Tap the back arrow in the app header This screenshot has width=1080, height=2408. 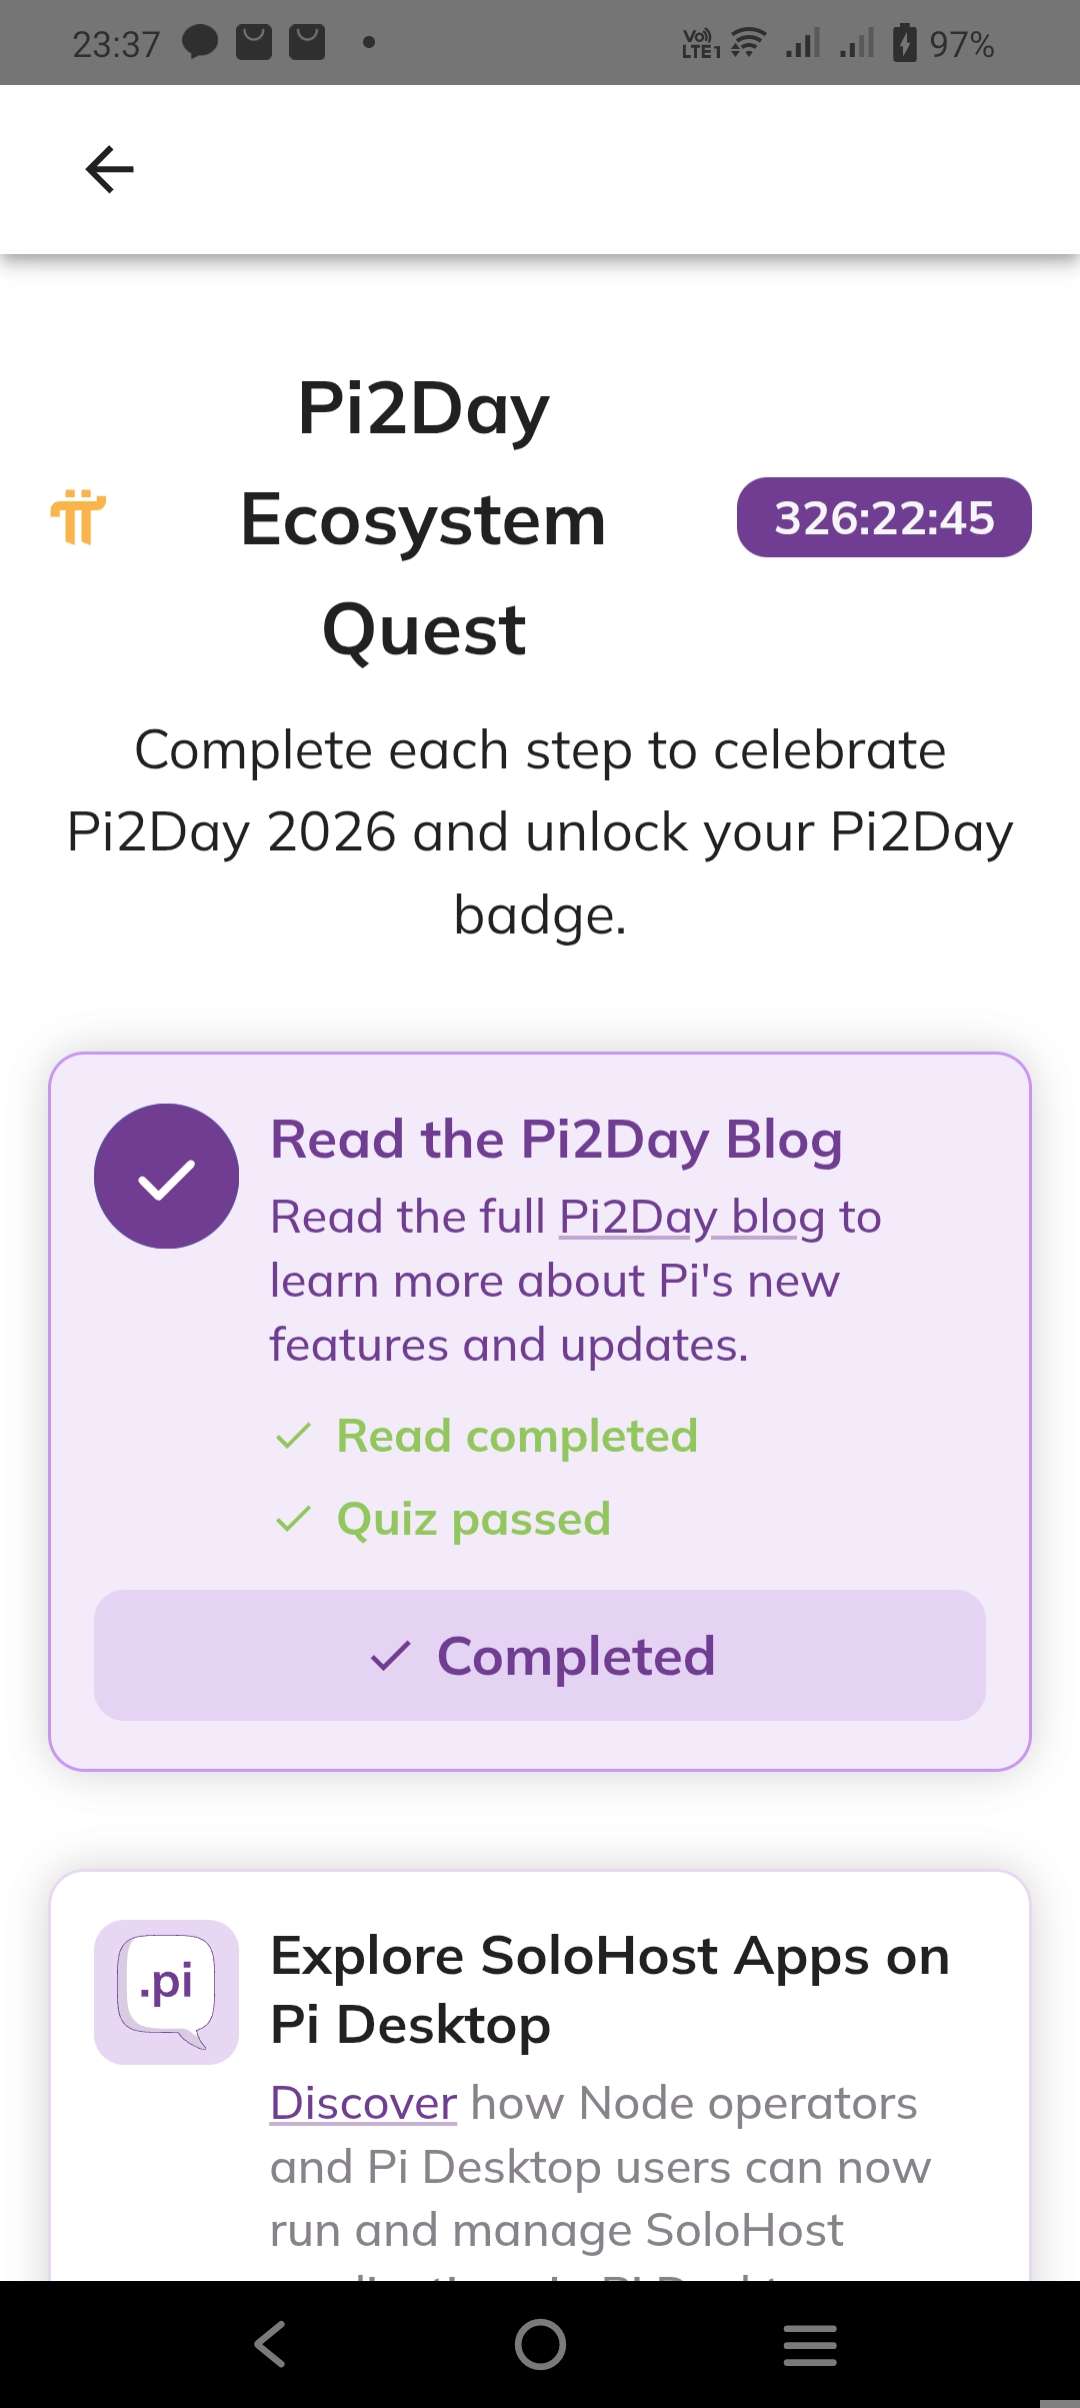(x=110, y=169)
